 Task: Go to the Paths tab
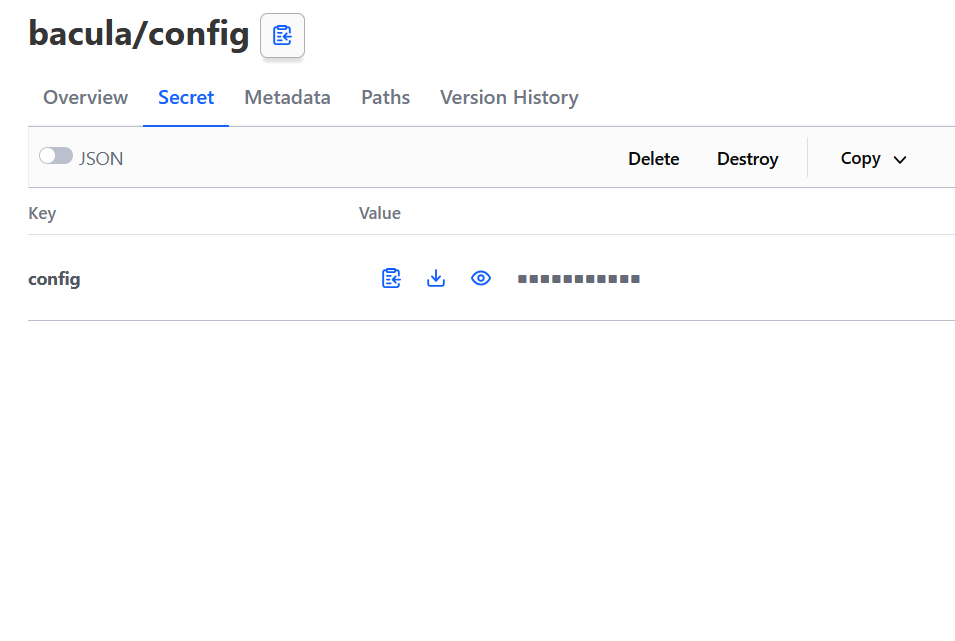pos(385,97)
